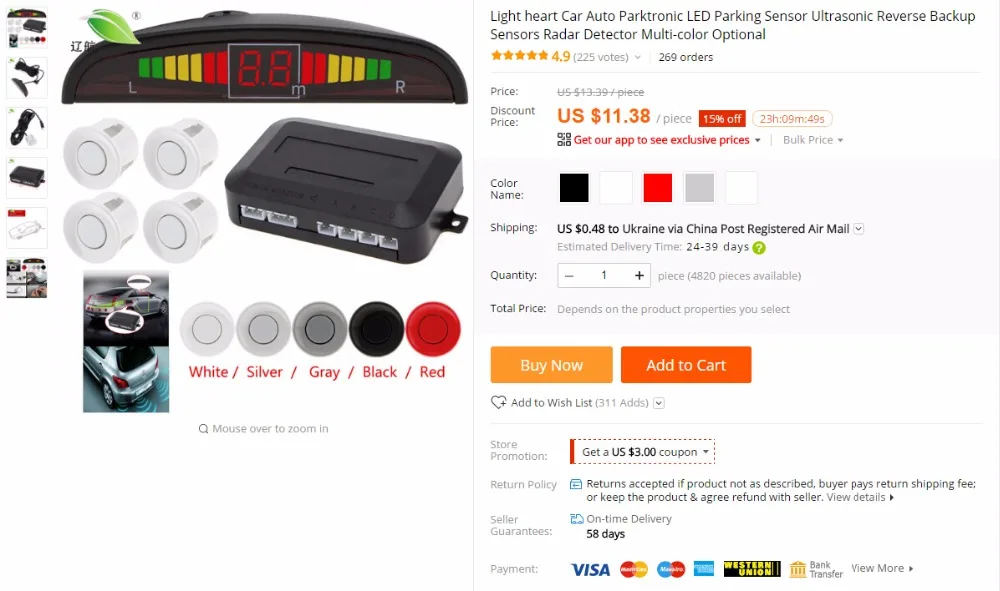Click the Return Policy message icon

coord(575,484)
